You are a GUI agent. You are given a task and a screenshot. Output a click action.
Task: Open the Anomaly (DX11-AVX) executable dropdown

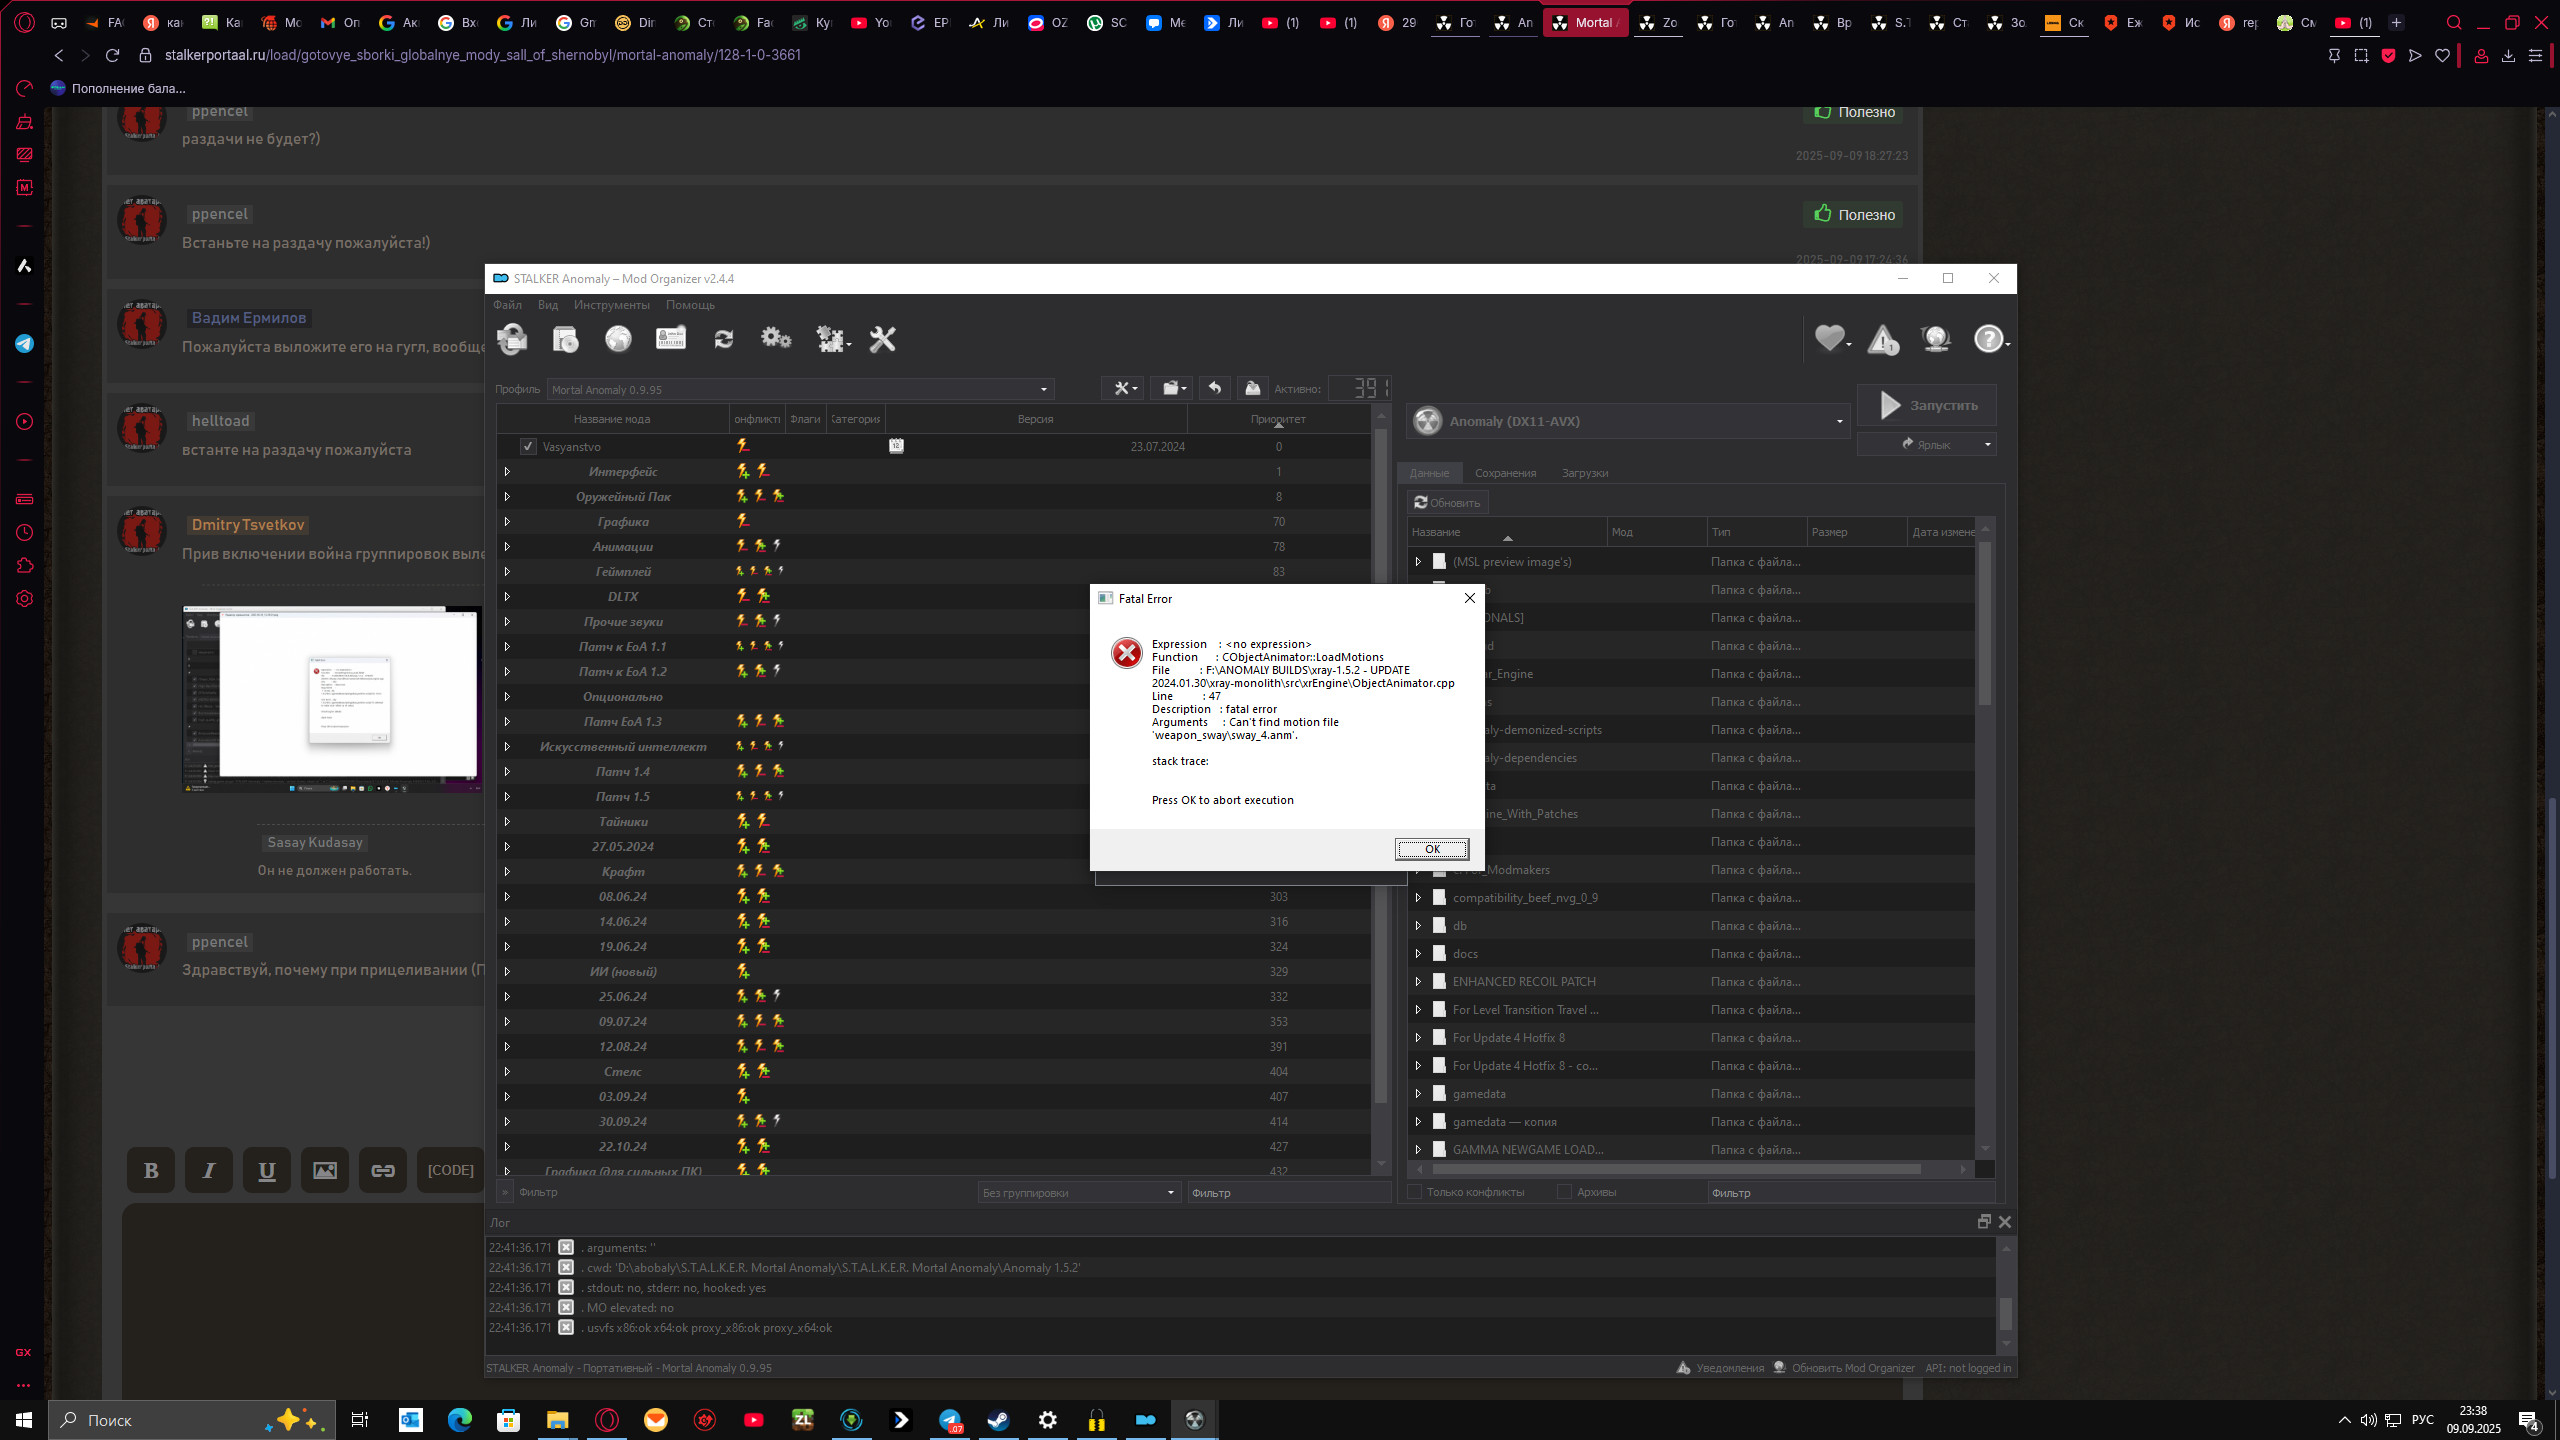tap(1628, 421)
